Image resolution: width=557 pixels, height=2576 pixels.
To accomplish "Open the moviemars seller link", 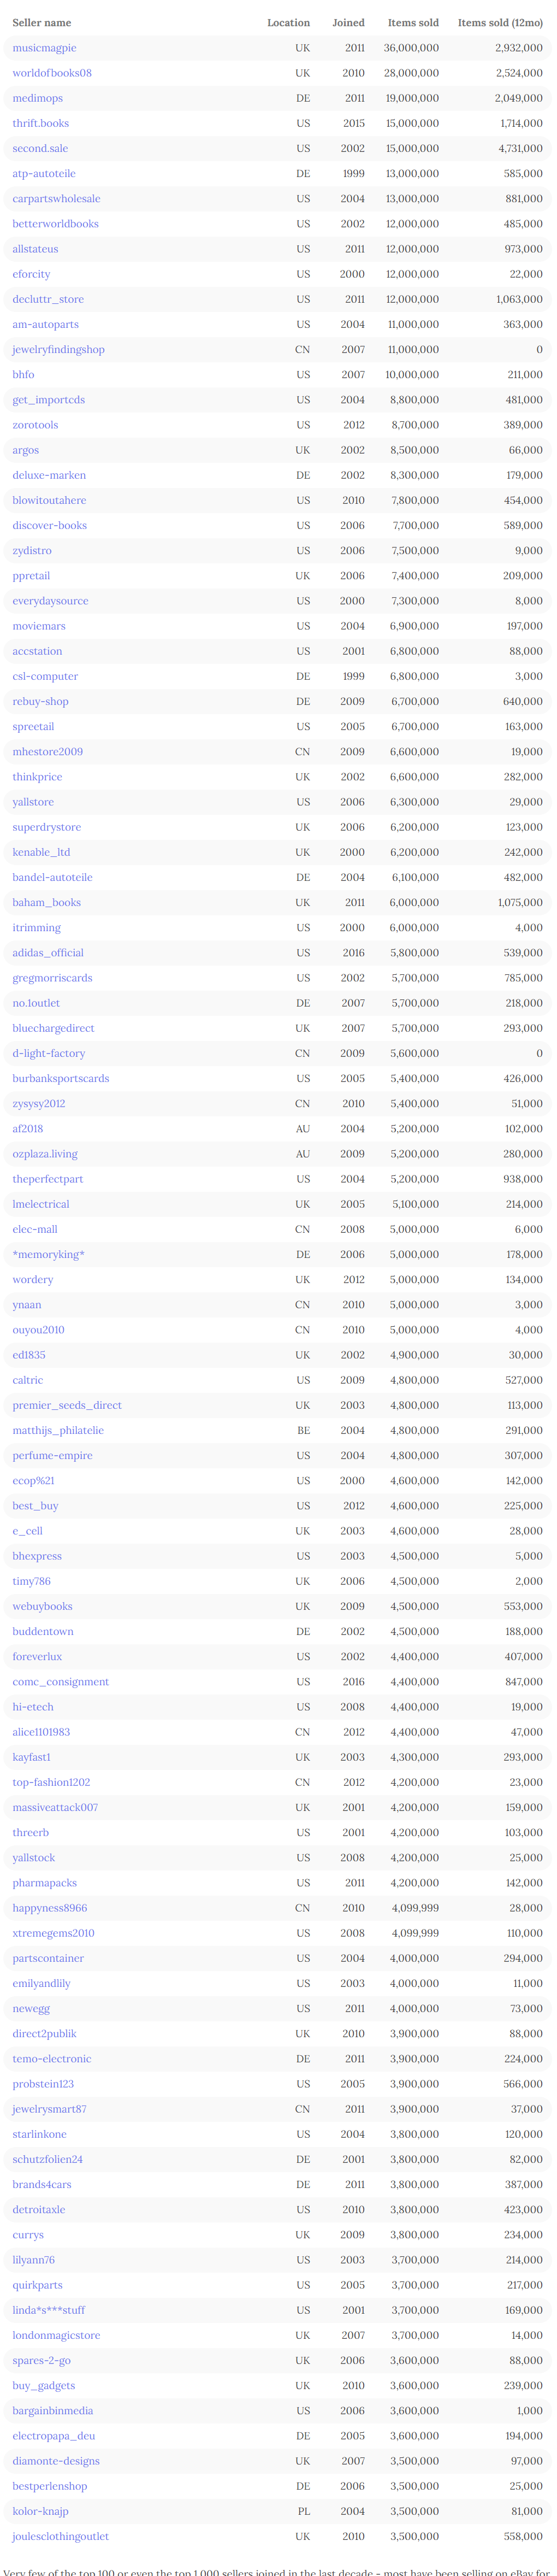I will (x=39, y=626).
